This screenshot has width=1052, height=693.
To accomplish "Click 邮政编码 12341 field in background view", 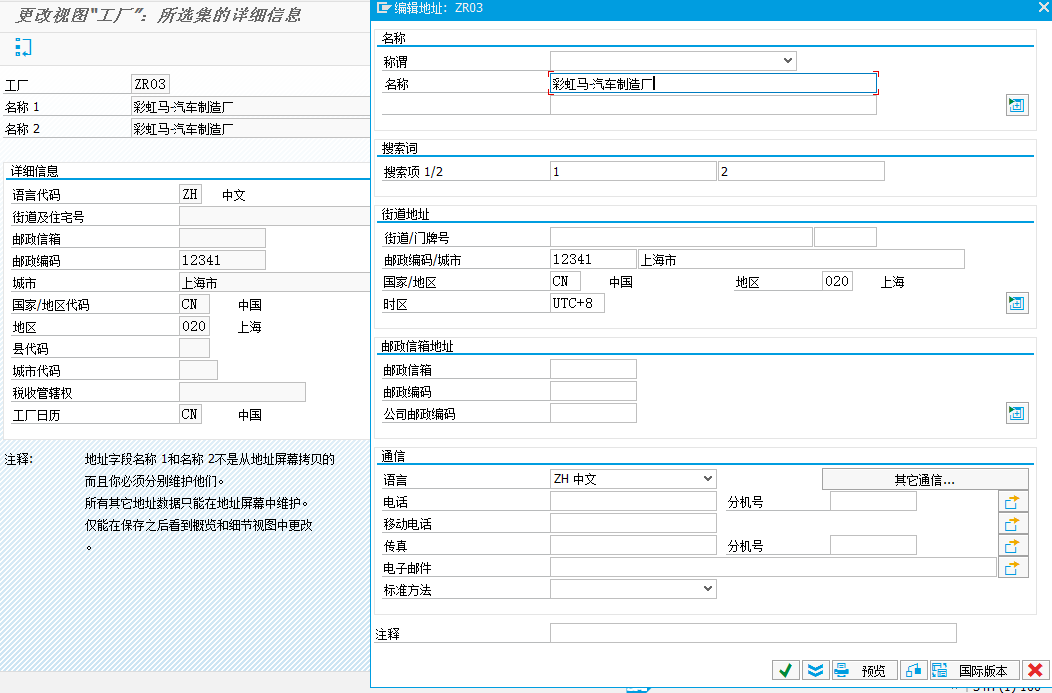I will (x=222, y=260).
